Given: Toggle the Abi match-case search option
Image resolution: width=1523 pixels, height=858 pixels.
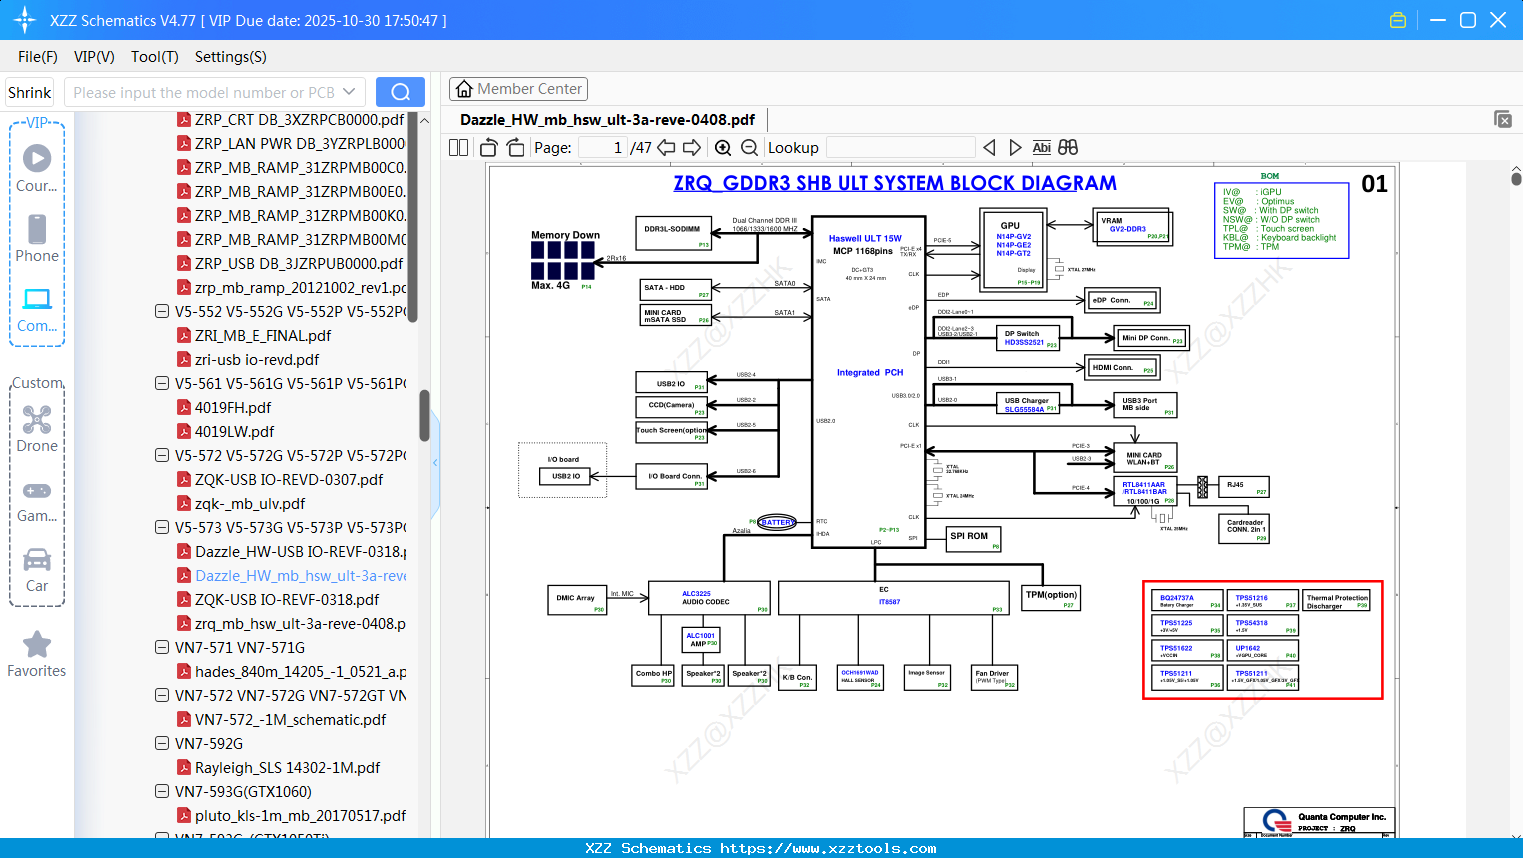Looking at the screenshot, I should point(1041,148).
